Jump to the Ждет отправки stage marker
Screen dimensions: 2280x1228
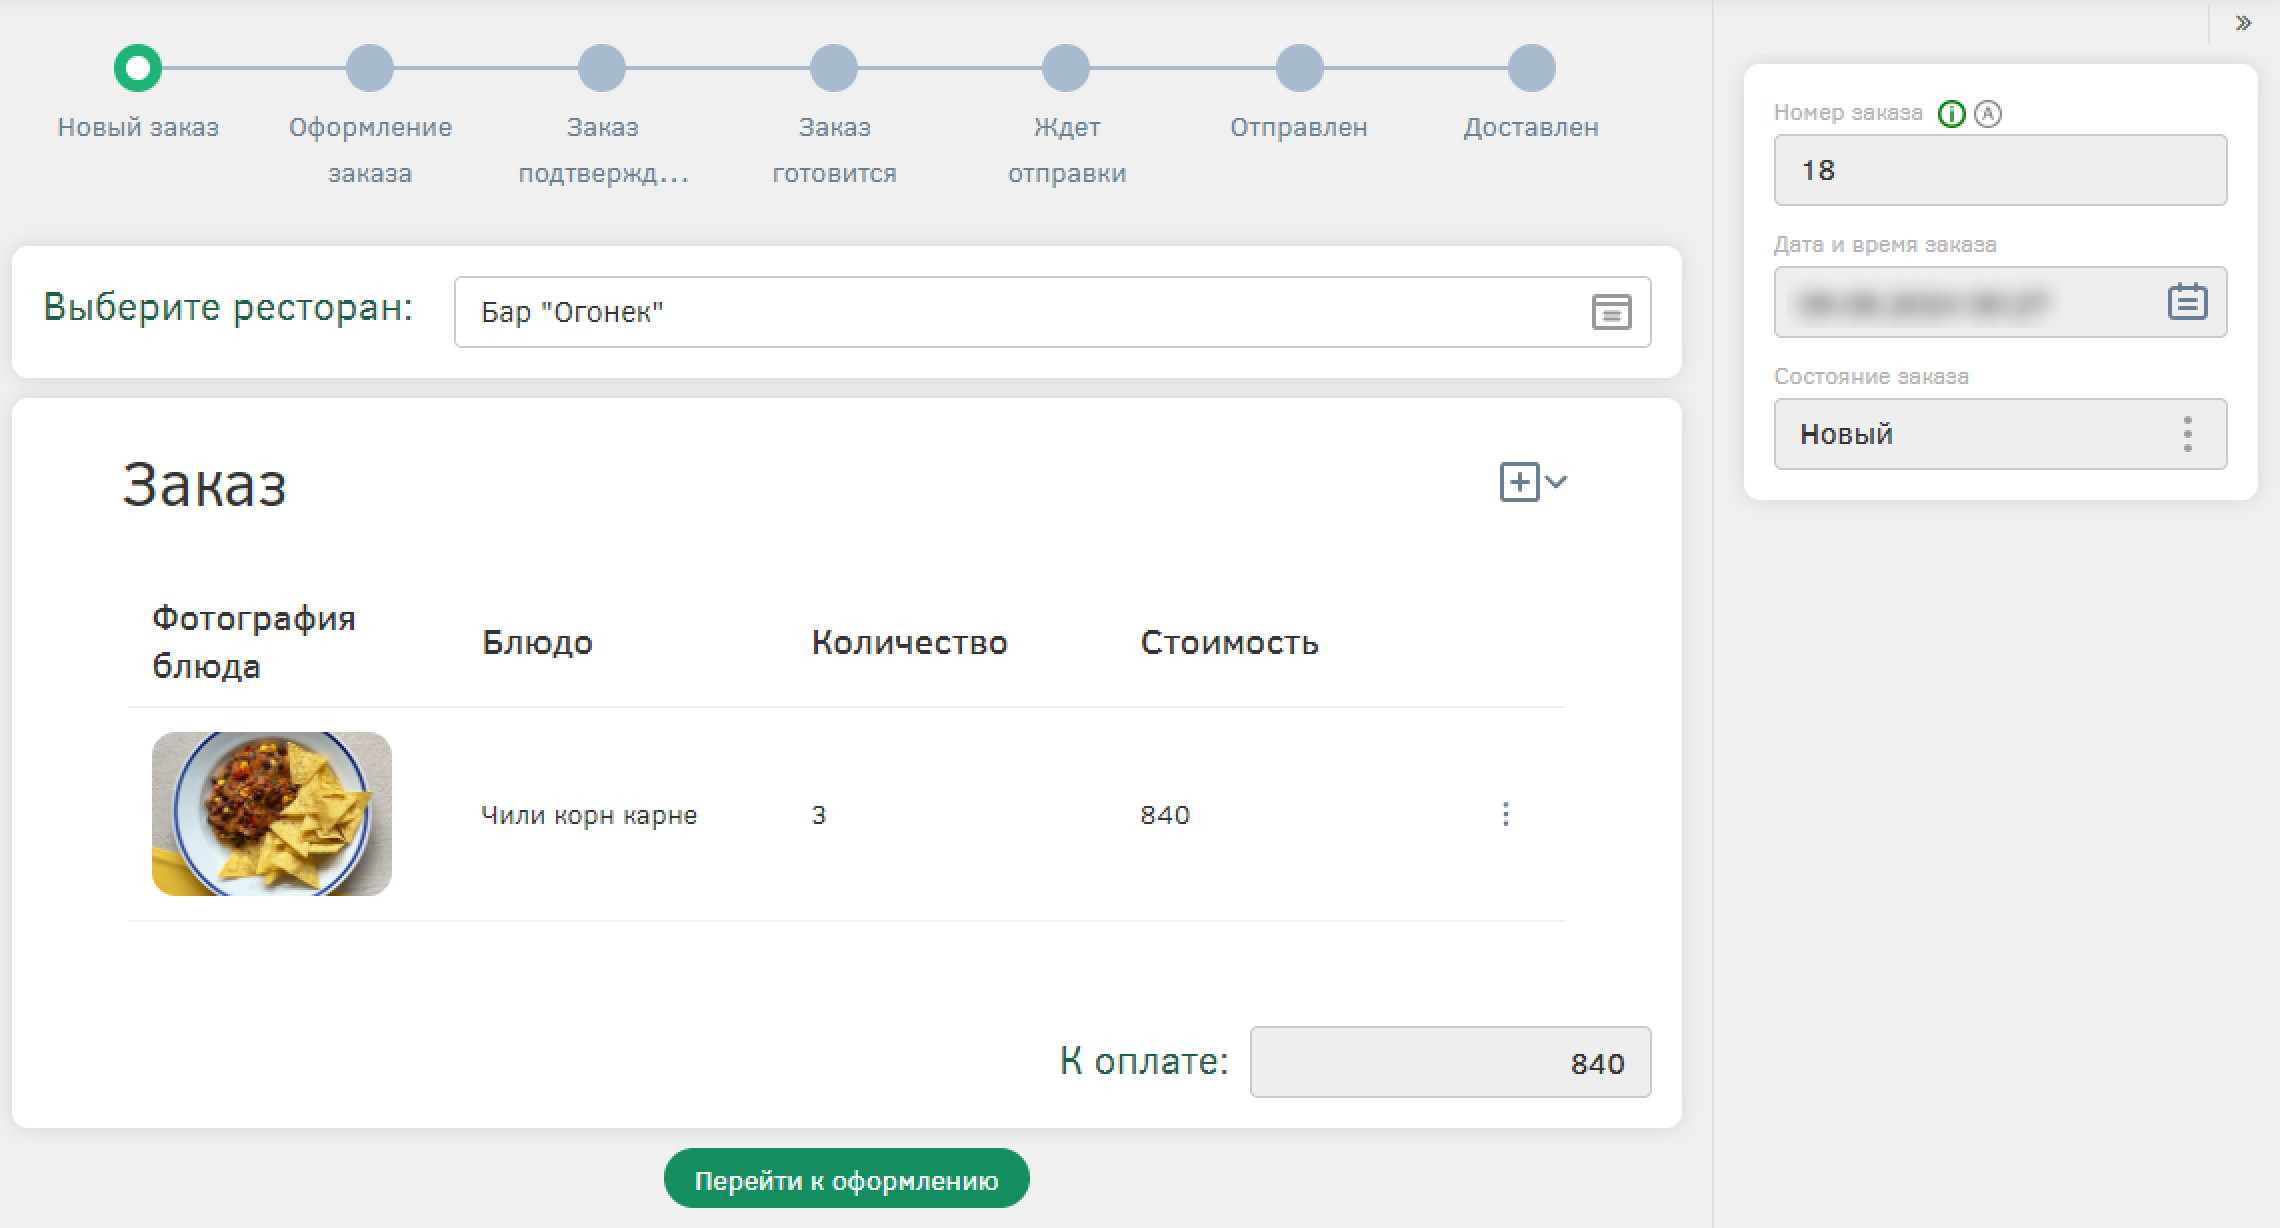(1066, 68)
